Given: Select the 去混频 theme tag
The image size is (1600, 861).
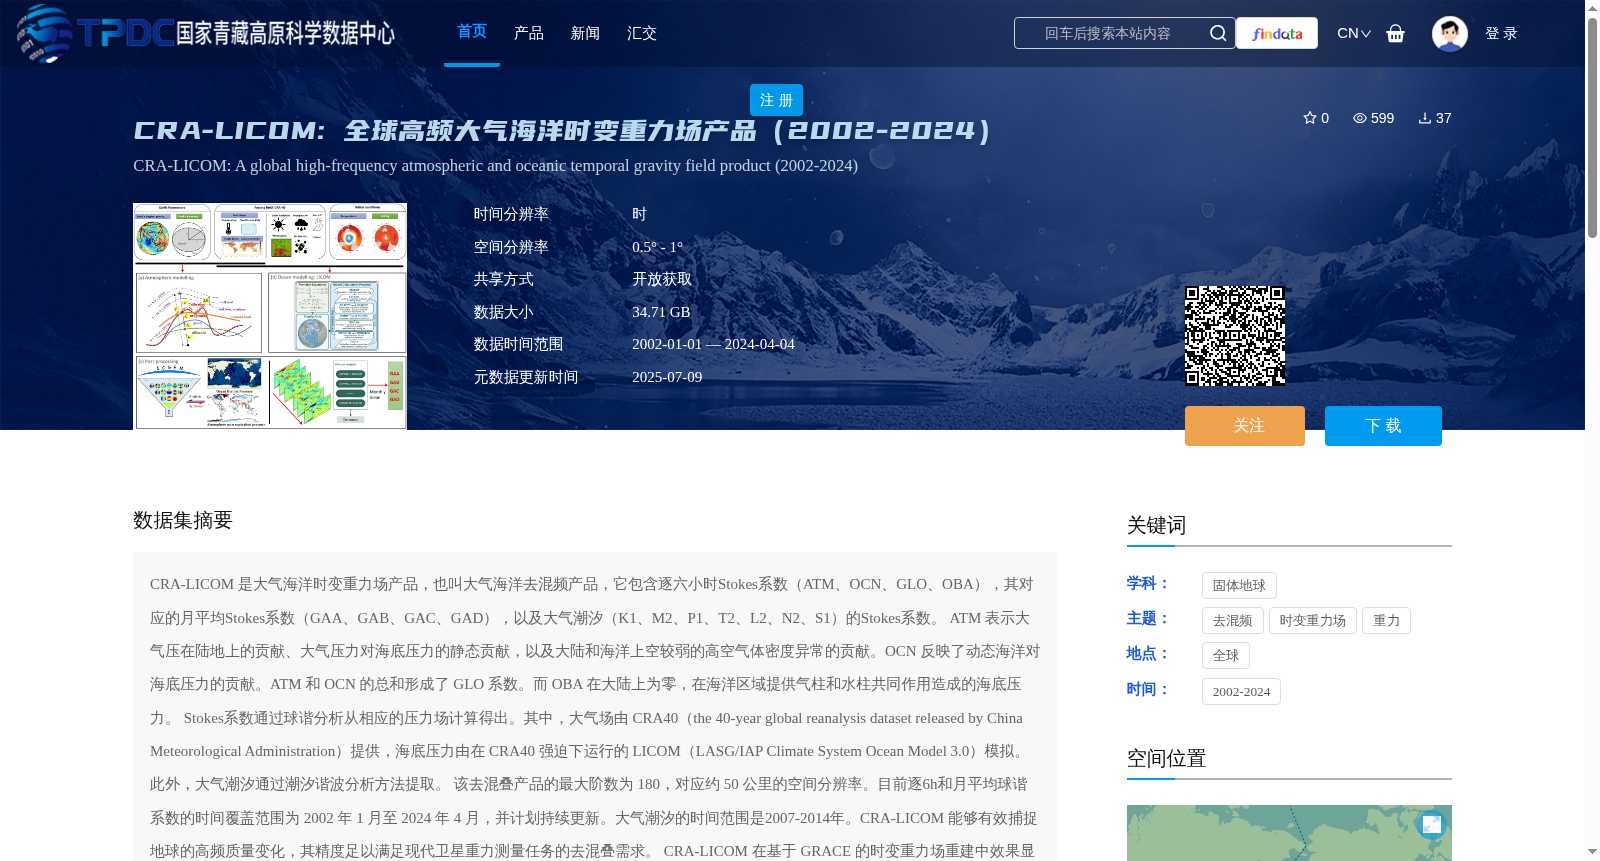Looking at the screenshot, I should 1232,620.
